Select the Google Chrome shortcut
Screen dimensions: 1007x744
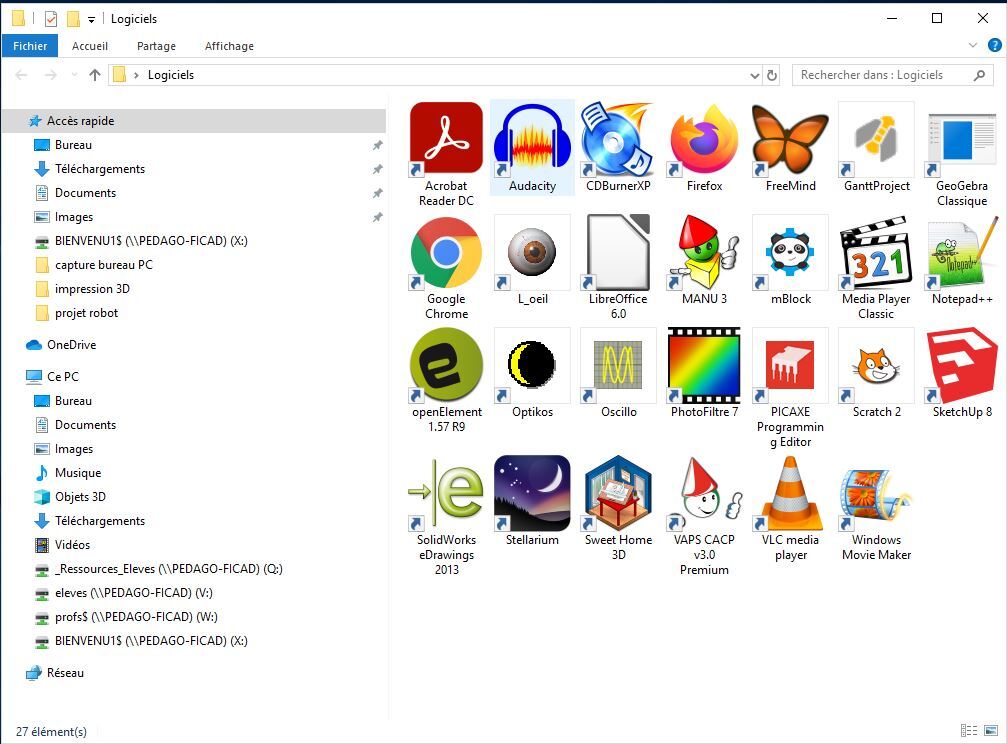(x=446, y=252)
